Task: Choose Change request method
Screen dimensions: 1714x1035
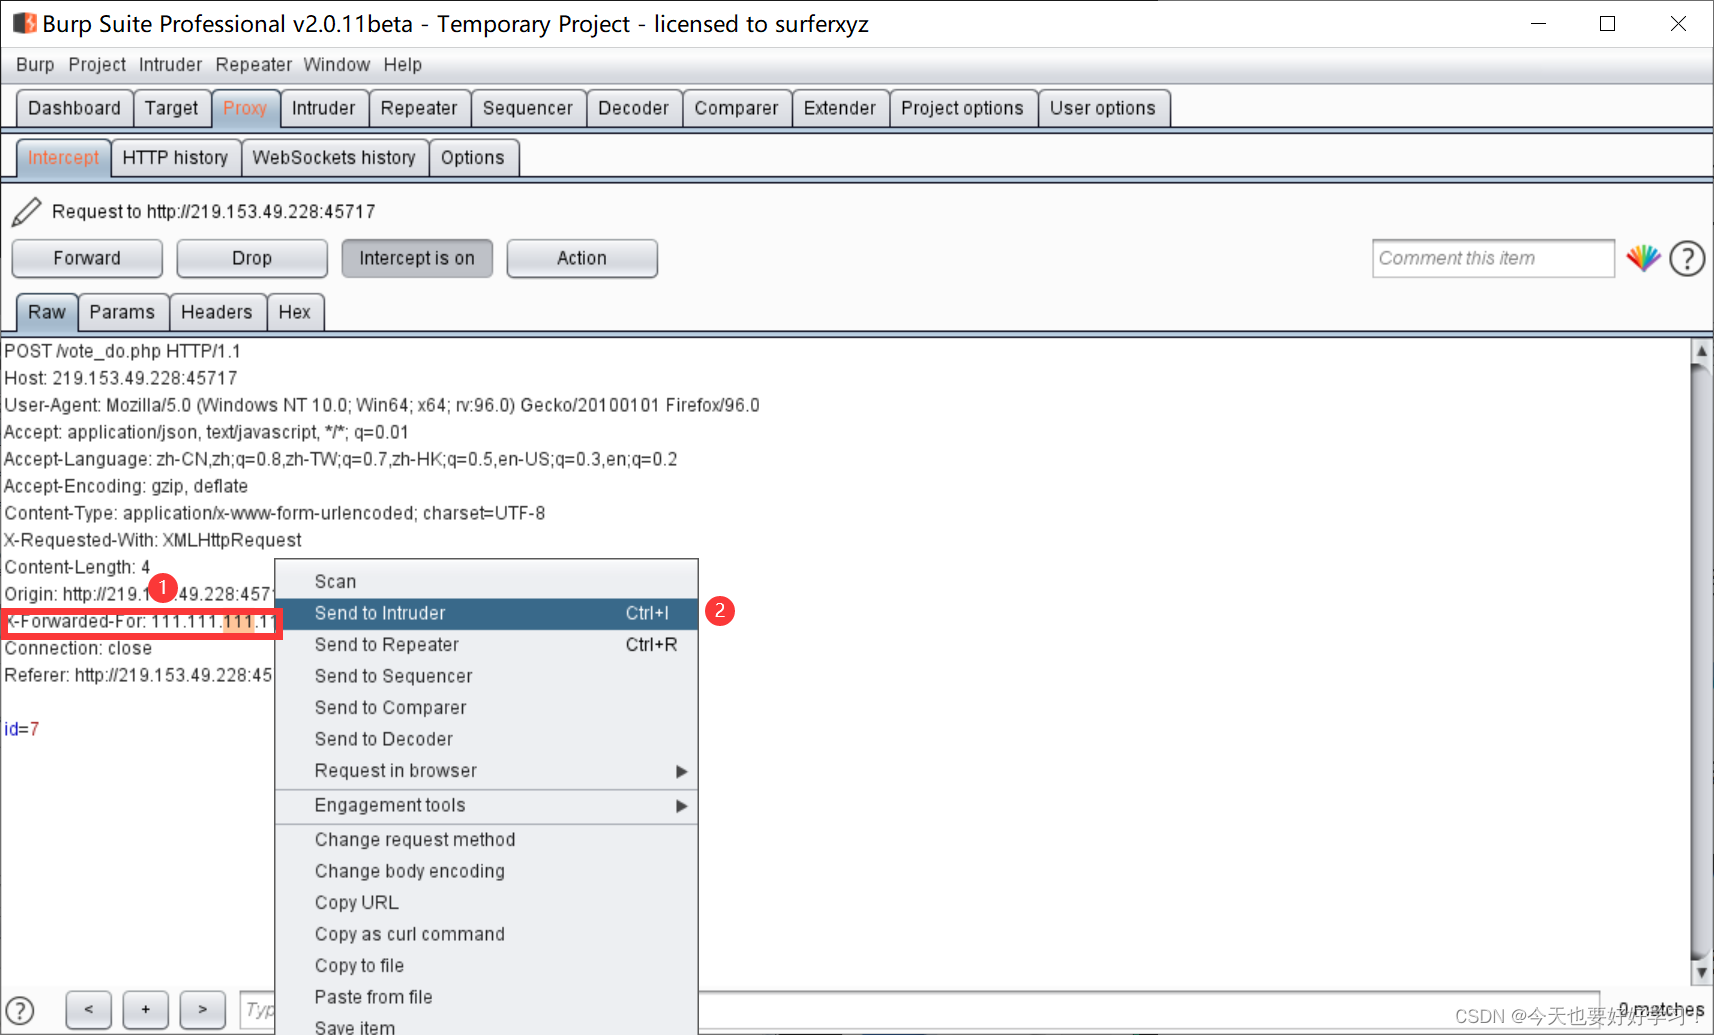Action: point(486,840)
